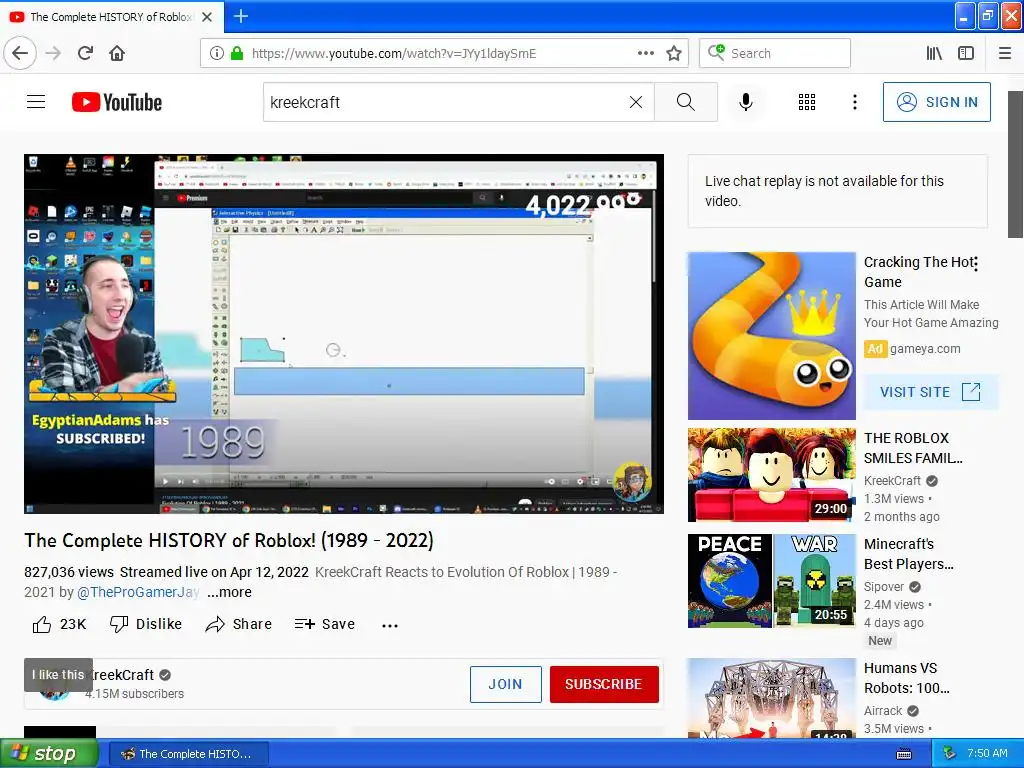Screen dimensions: 1024x768
Task: Search with your voice microphone
Action: (746, 102)
